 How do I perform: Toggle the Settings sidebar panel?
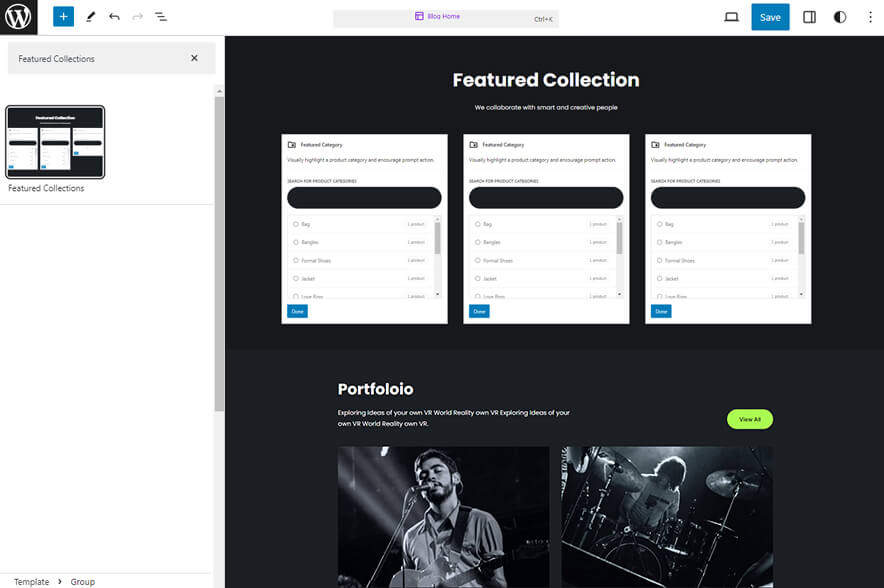pyautogui.click(x=809, y=16)
